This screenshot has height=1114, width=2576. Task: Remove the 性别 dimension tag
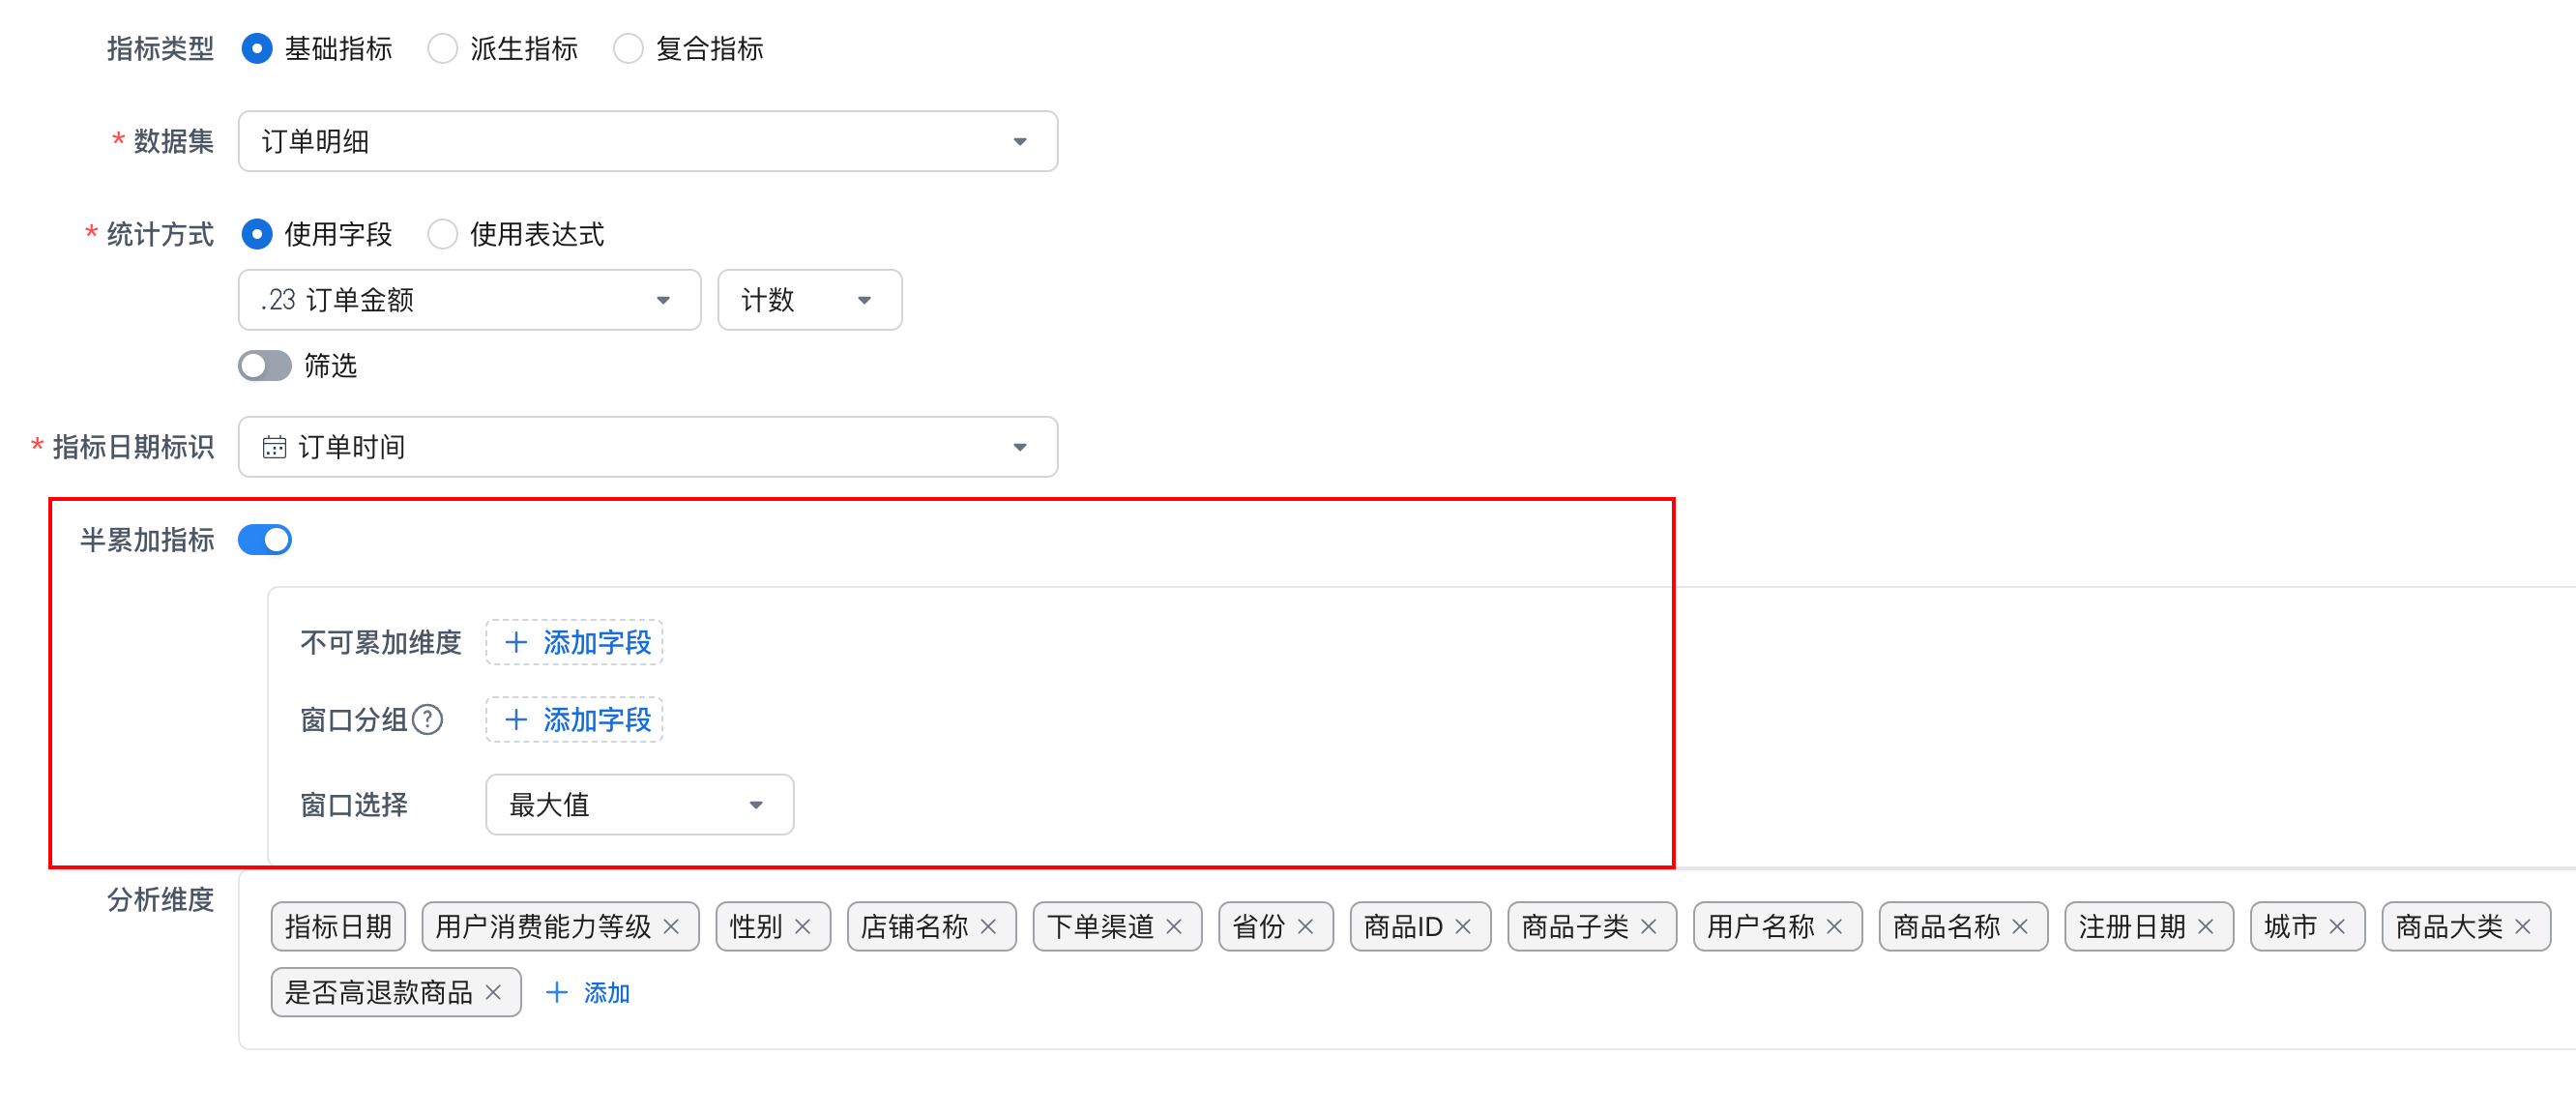pyautogui.click(x=803, y=927)
